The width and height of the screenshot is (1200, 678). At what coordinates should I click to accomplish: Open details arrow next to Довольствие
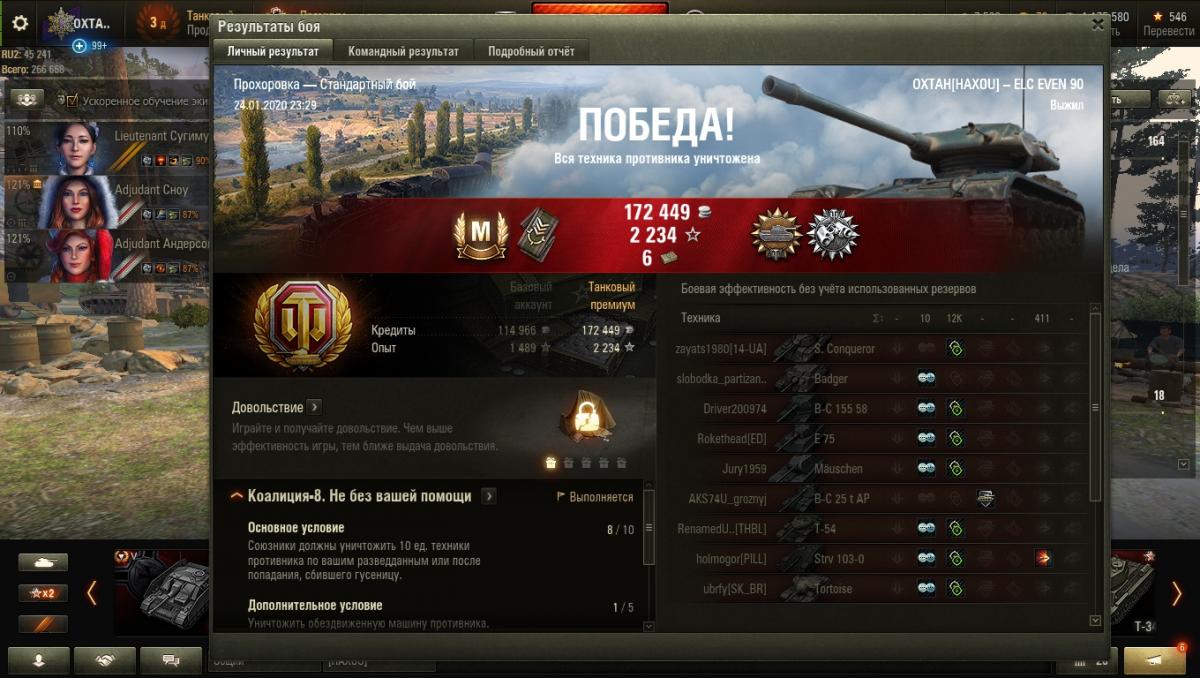314,407
